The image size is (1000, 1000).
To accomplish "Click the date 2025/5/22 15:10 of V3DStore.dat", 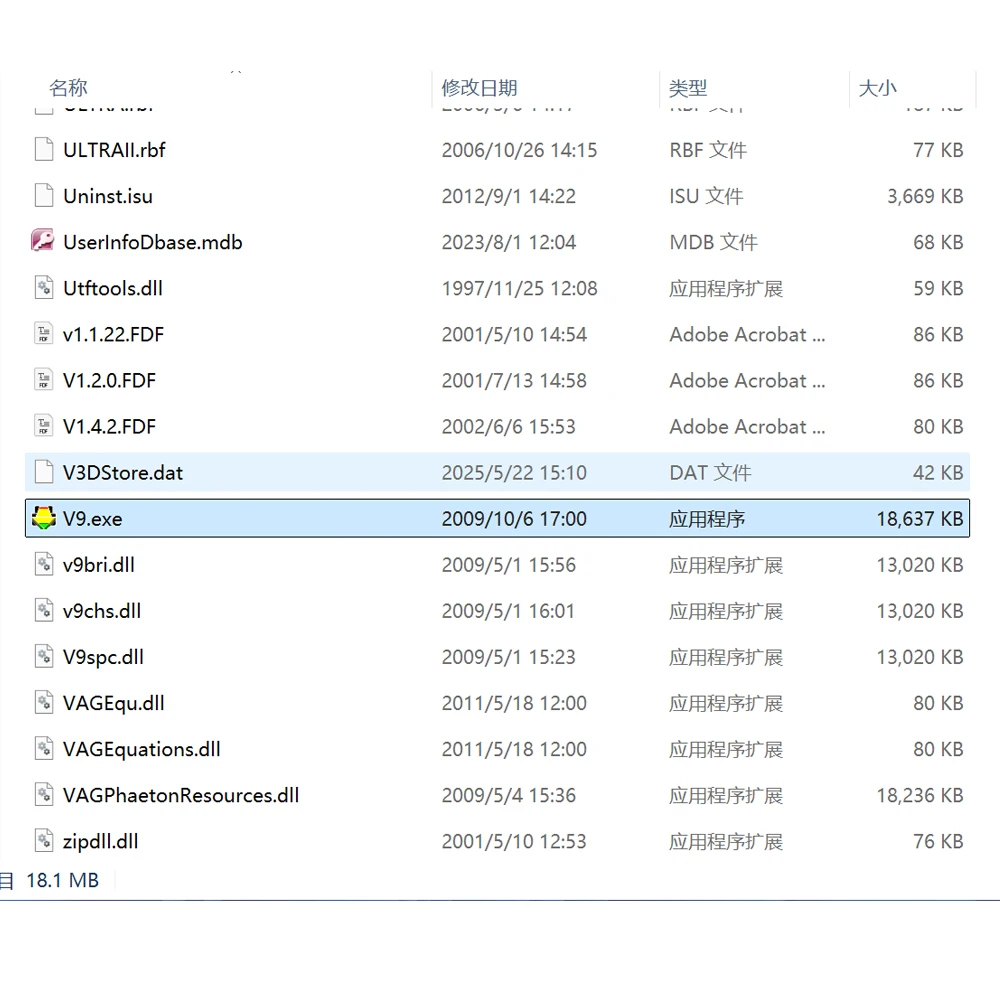I will 514,473.
